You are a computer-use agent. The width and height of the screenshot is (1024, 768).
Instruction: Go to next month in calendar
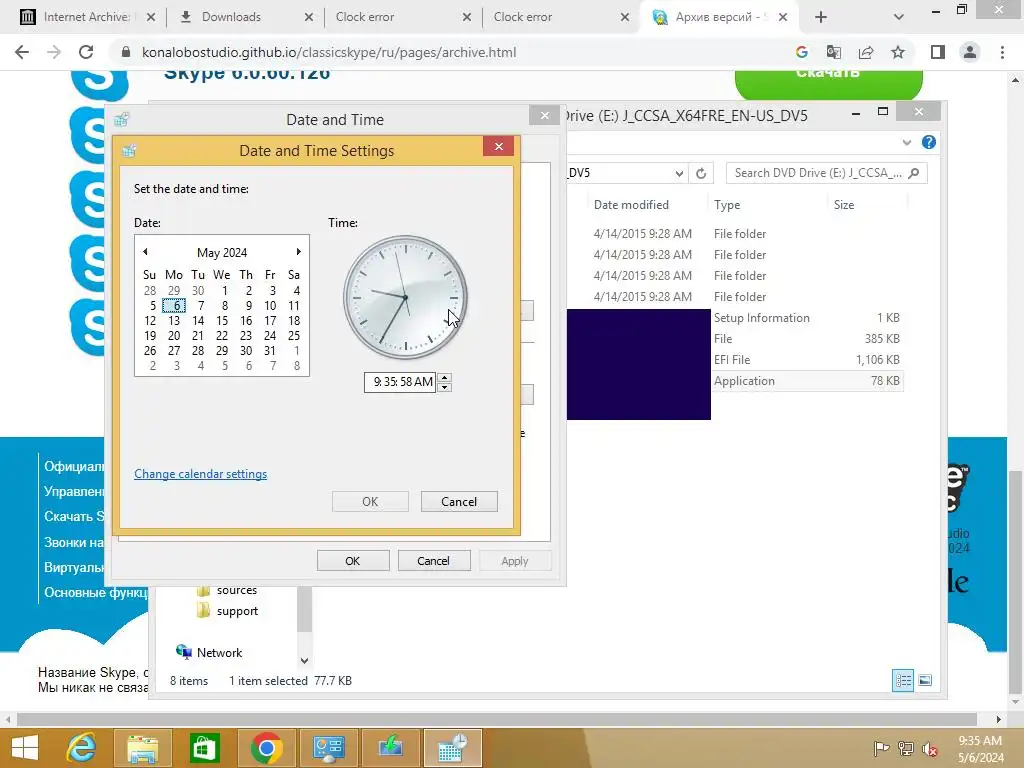(x=298, y=252)
